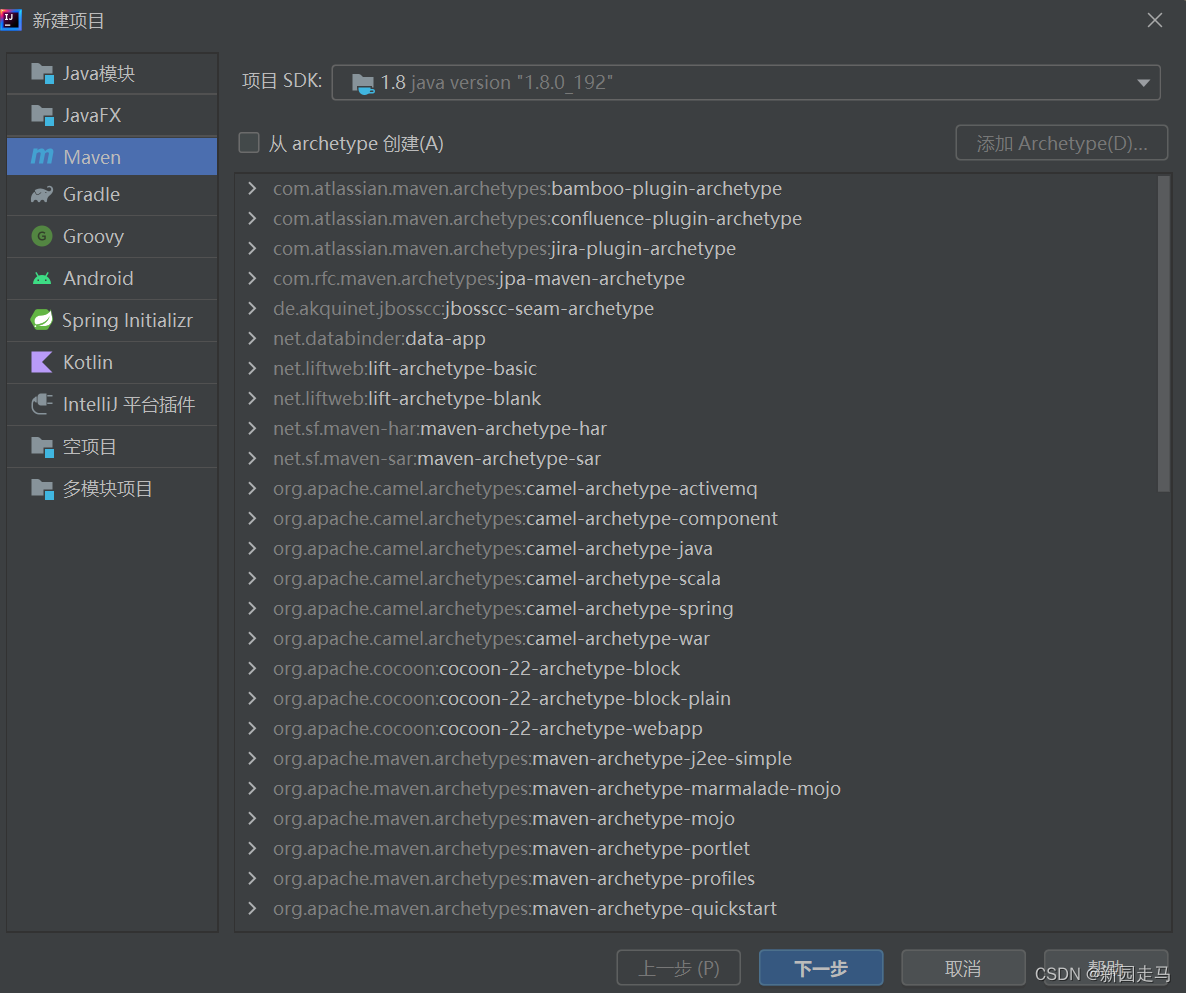Screen dimensions: 1186x993
Task: Expand confluence-plugin-archetype entry
Action: [x=253, y=219]
